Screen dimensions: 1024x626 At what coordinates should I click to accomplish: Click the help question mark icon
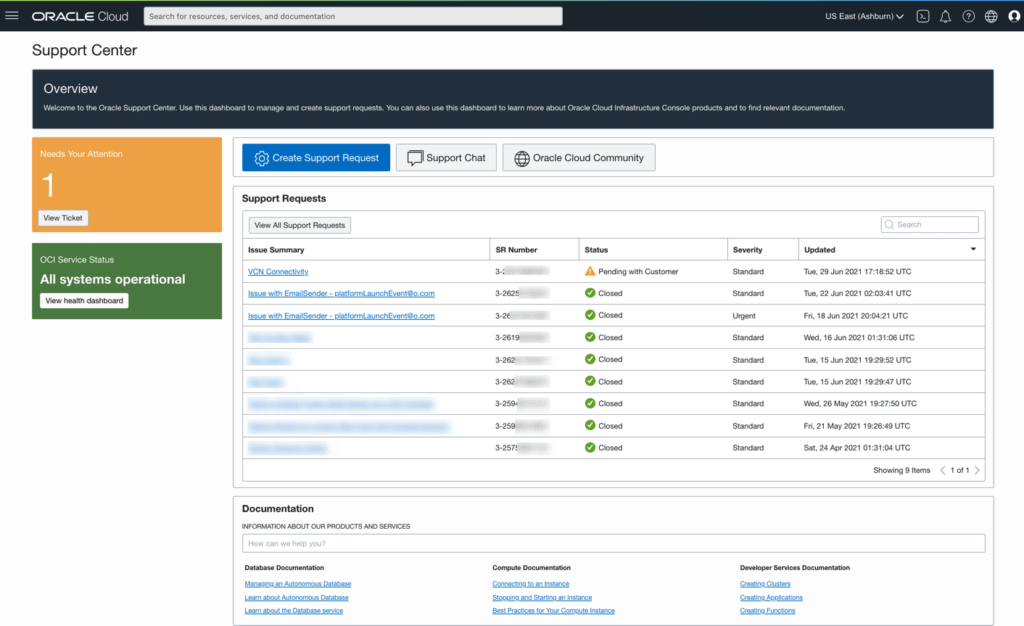tap(967, 16)
